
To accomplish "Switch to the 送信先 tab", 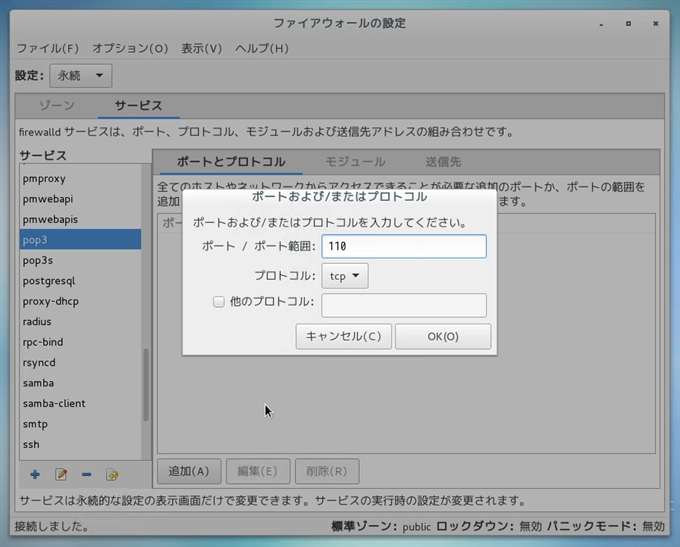I will point(443,162).
